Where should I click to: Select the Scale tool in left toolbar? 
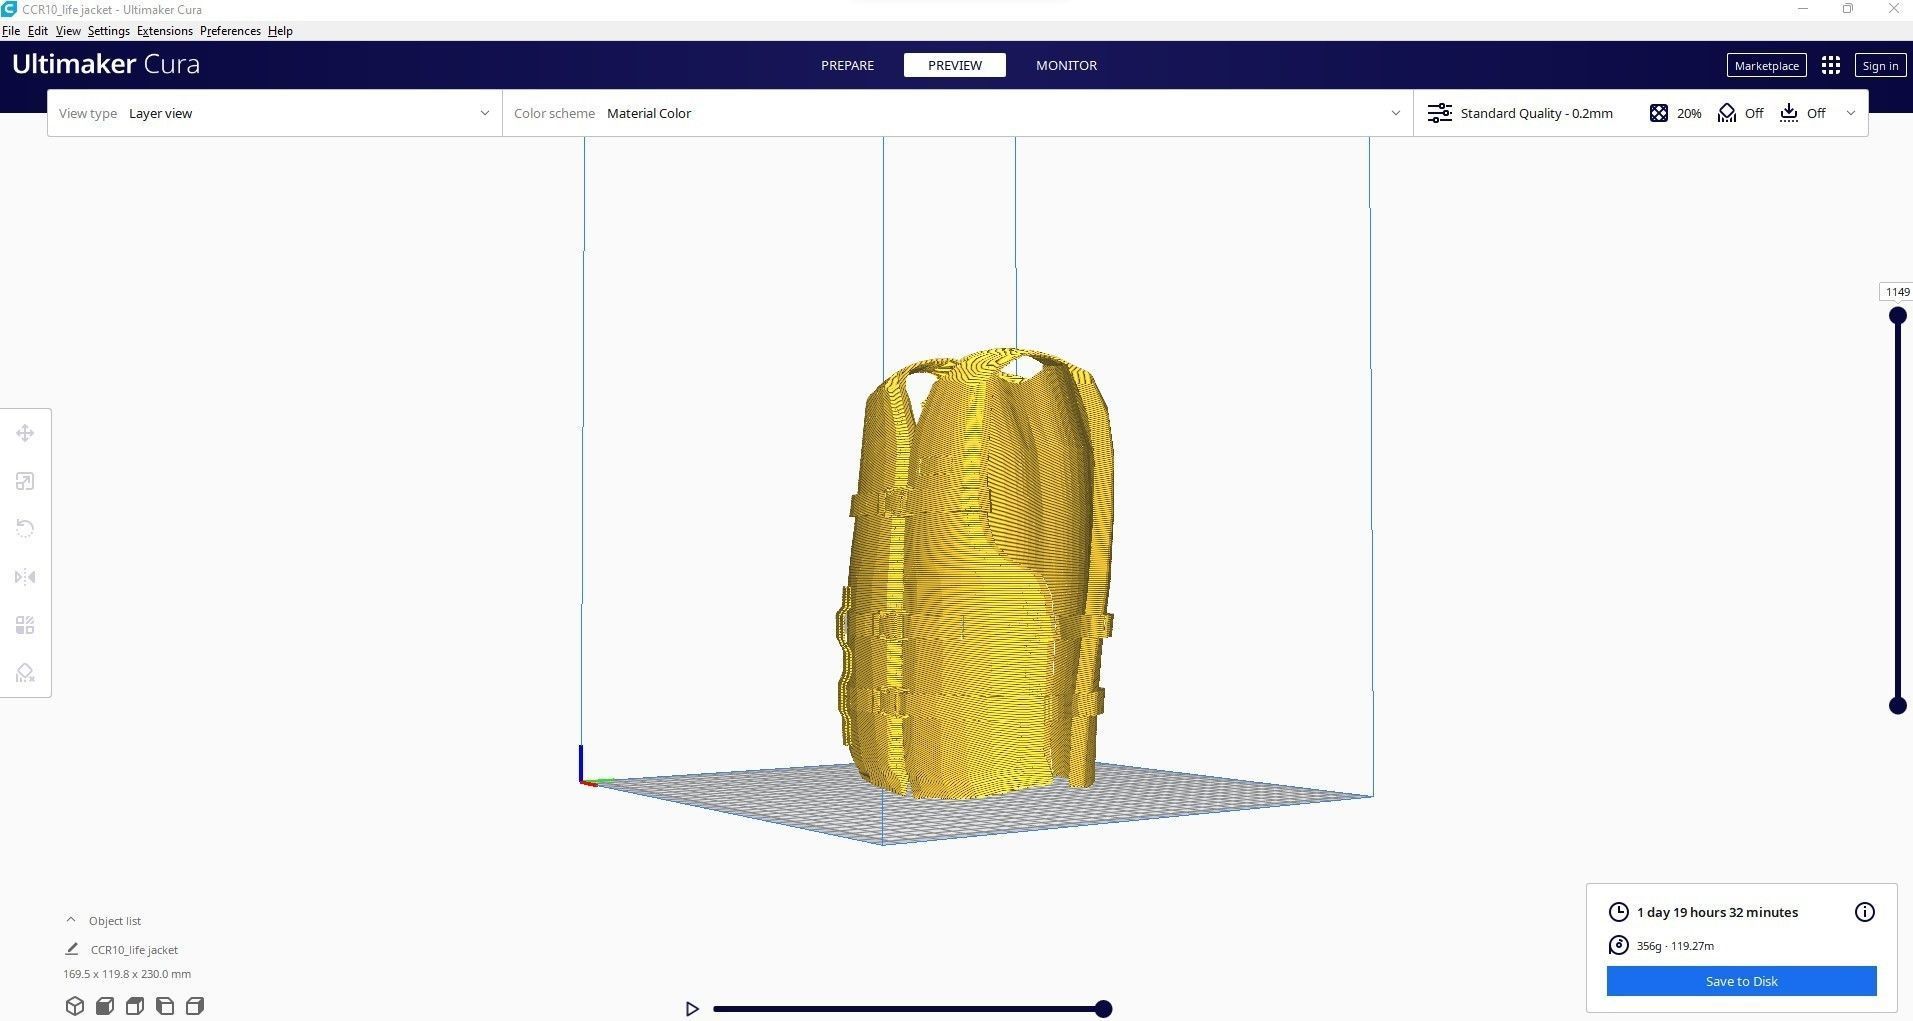click(x=25, y=481)
